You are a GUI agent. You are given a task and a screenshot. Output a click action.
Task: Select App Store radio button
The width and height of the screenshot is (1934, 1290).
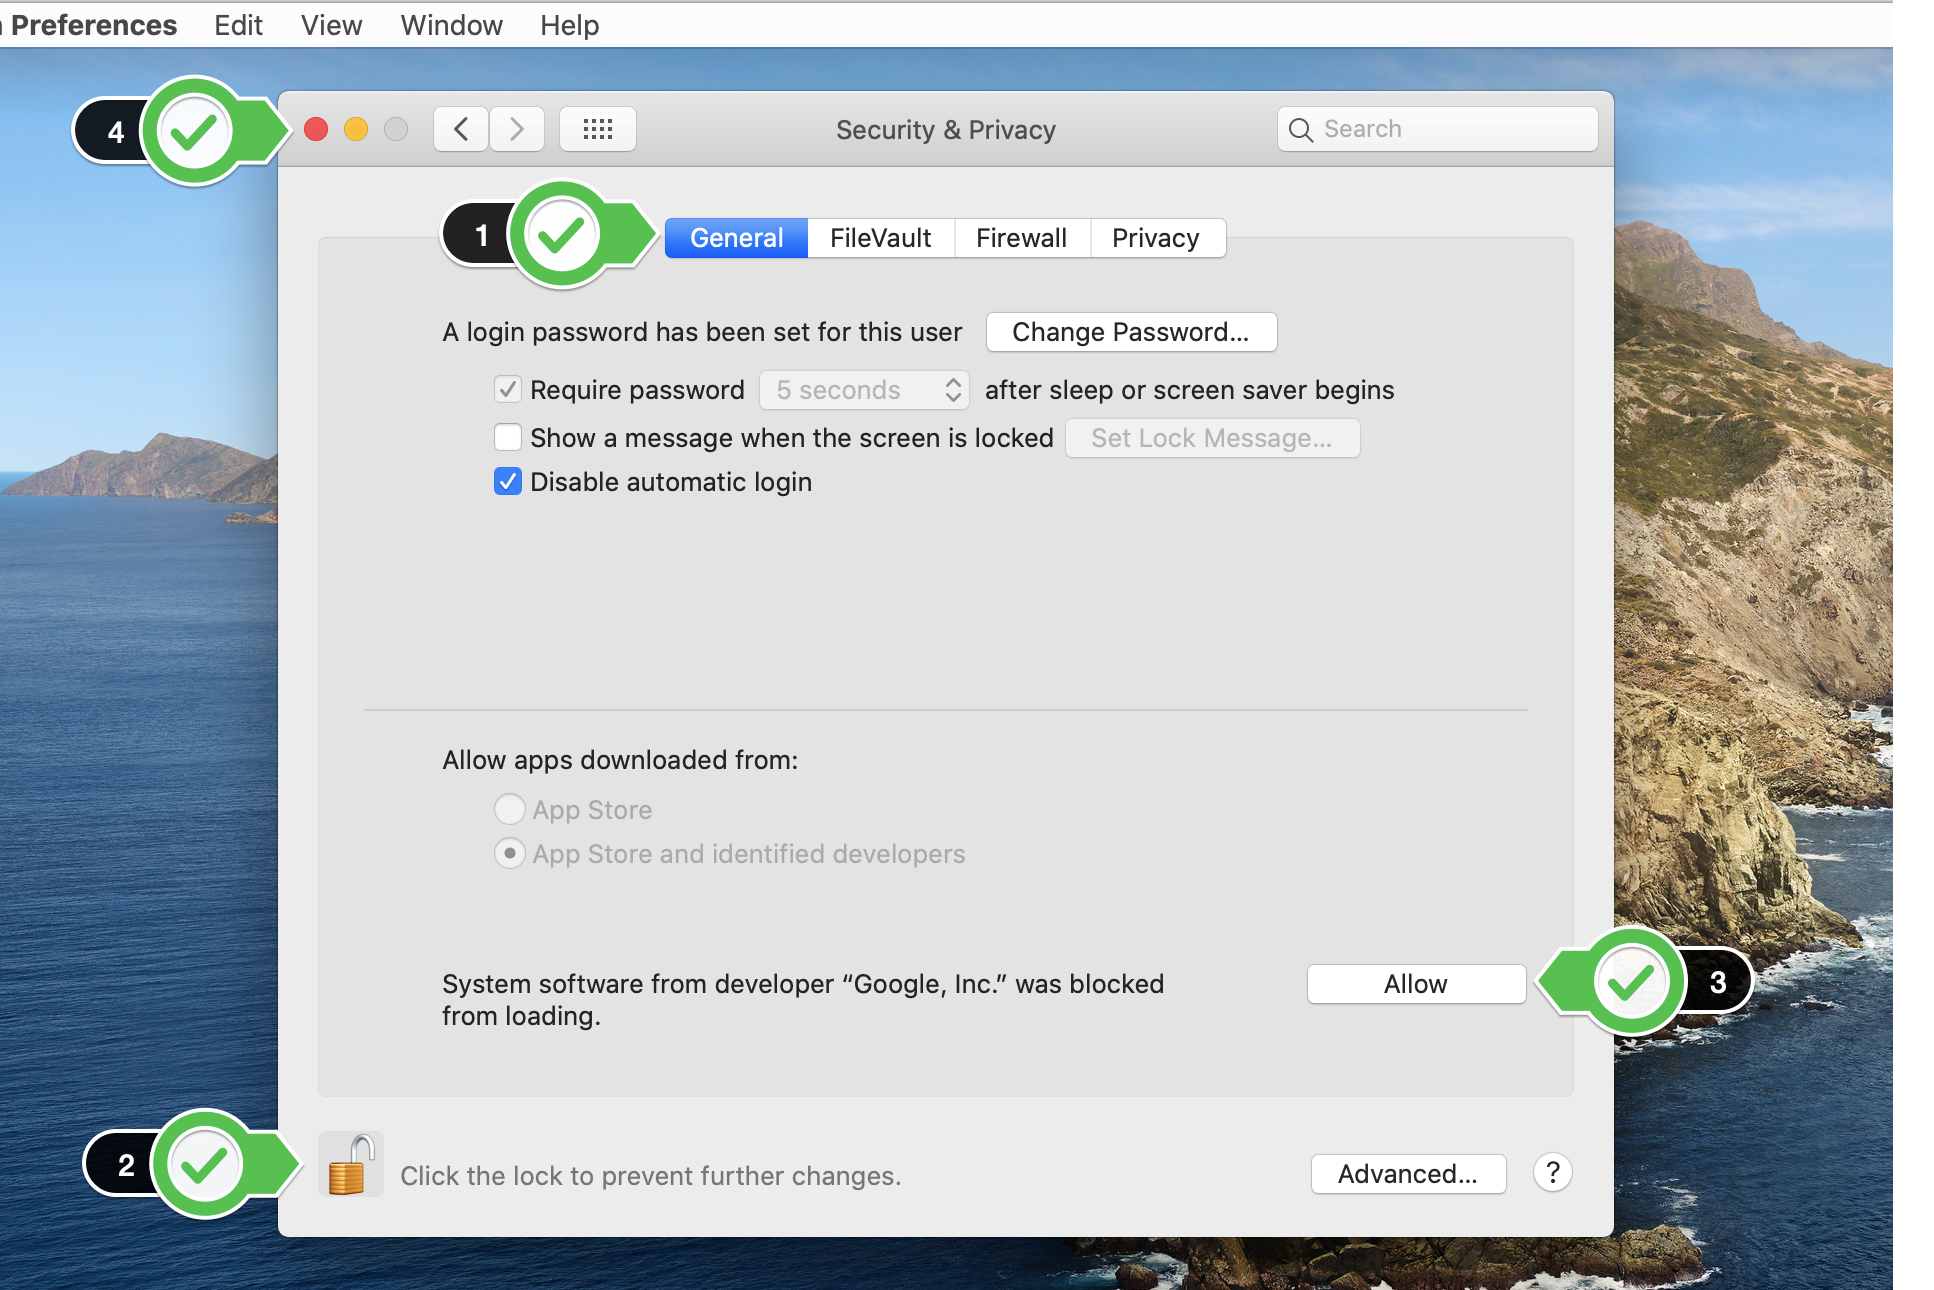tap(509, 808)
